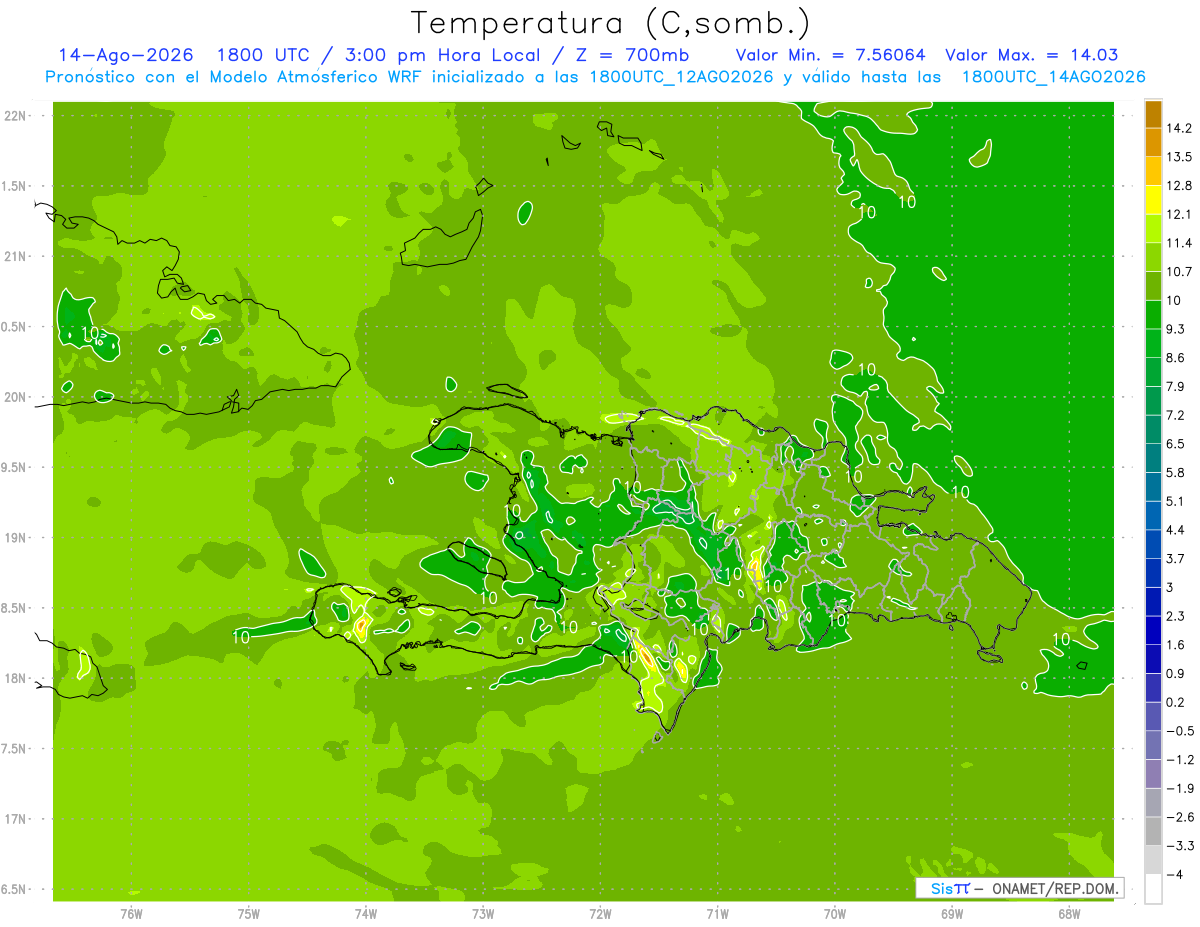This screenshot has height=927, width=1200.
Task: Click the legend value '5.1'
Action: pos(1175,501)
